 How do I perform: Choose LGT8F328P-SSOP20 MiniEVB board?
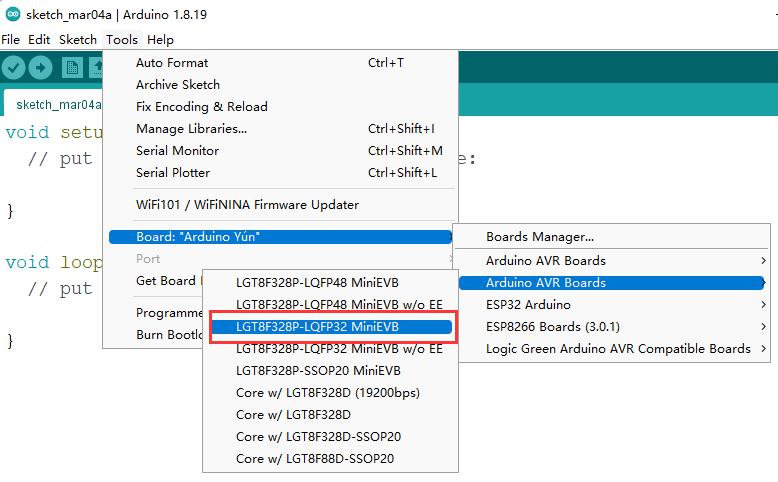click(x=318, y=370)
